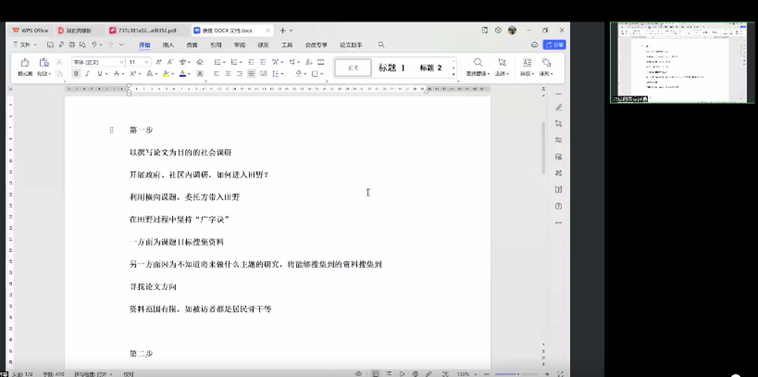Click the undo arrow icon

click(94, 44)
